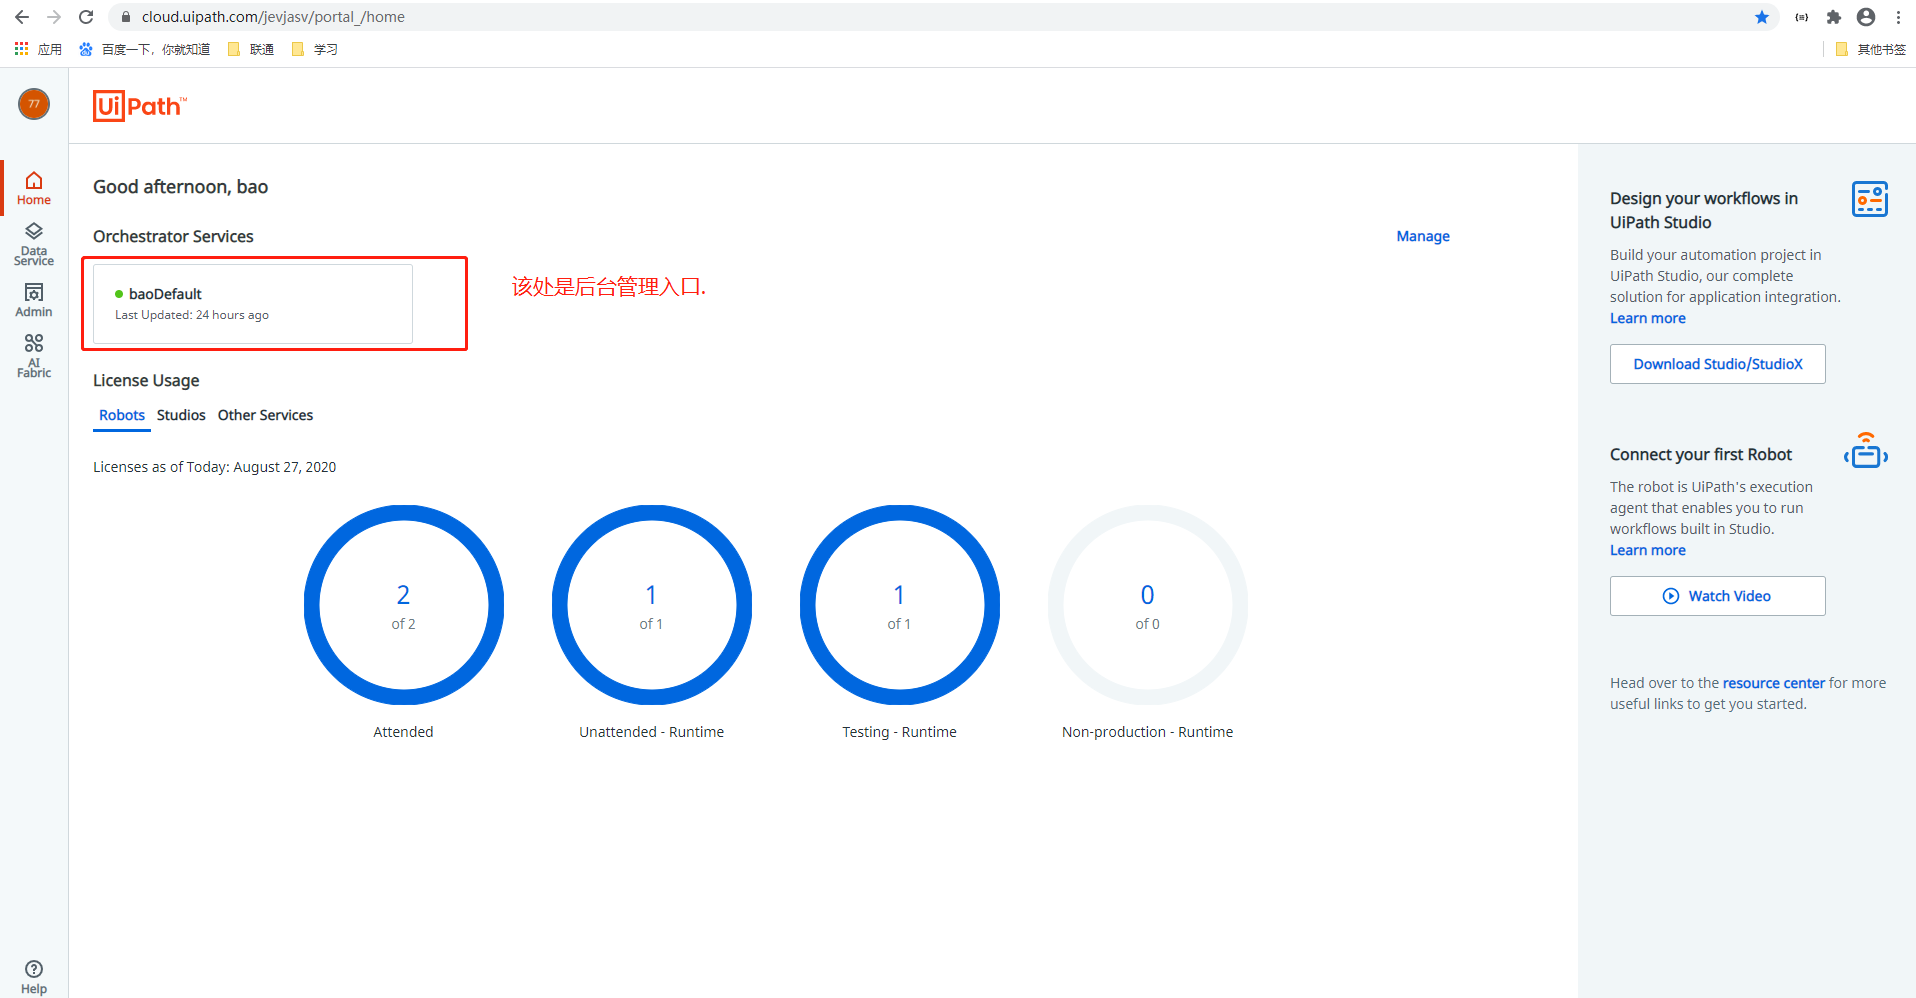Click the bookmark star in address bar

tap(1761, 17)
